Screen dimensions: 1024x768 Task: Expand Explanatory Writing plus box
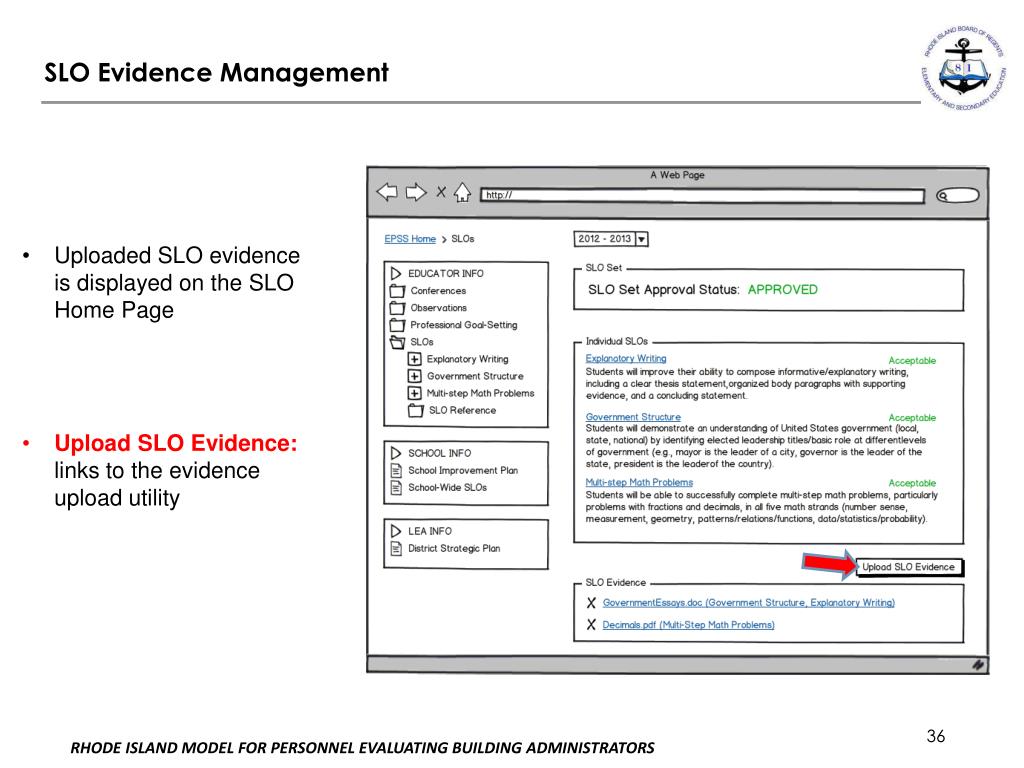(x=414, y=359)
